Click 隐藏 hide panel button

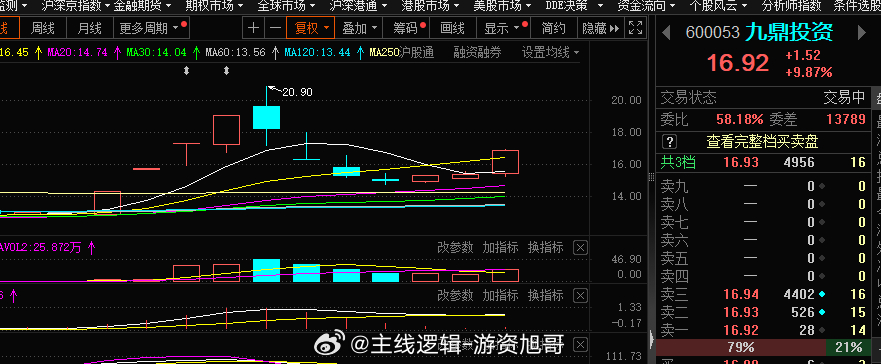[601, 28]
